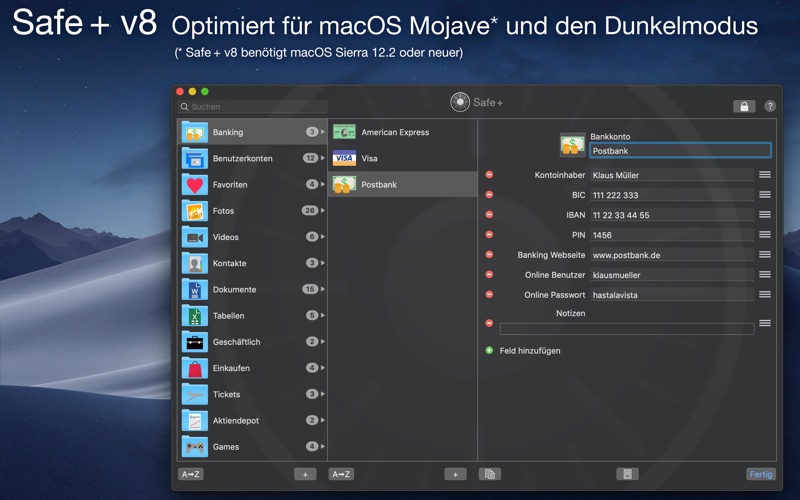Click Feld hinzufügen label

(x=530, y=351)
